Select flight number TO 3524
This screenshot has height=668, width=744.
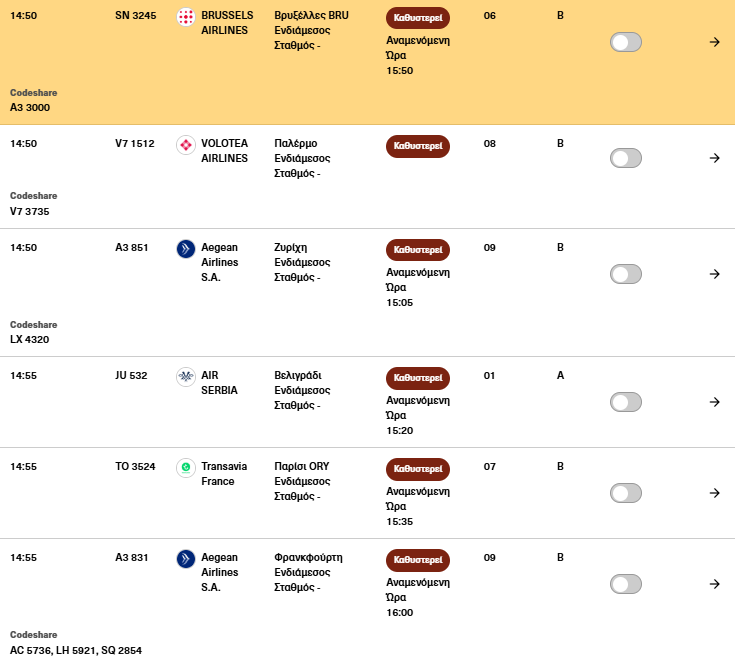pyautogui.click(x=135, y=467)
